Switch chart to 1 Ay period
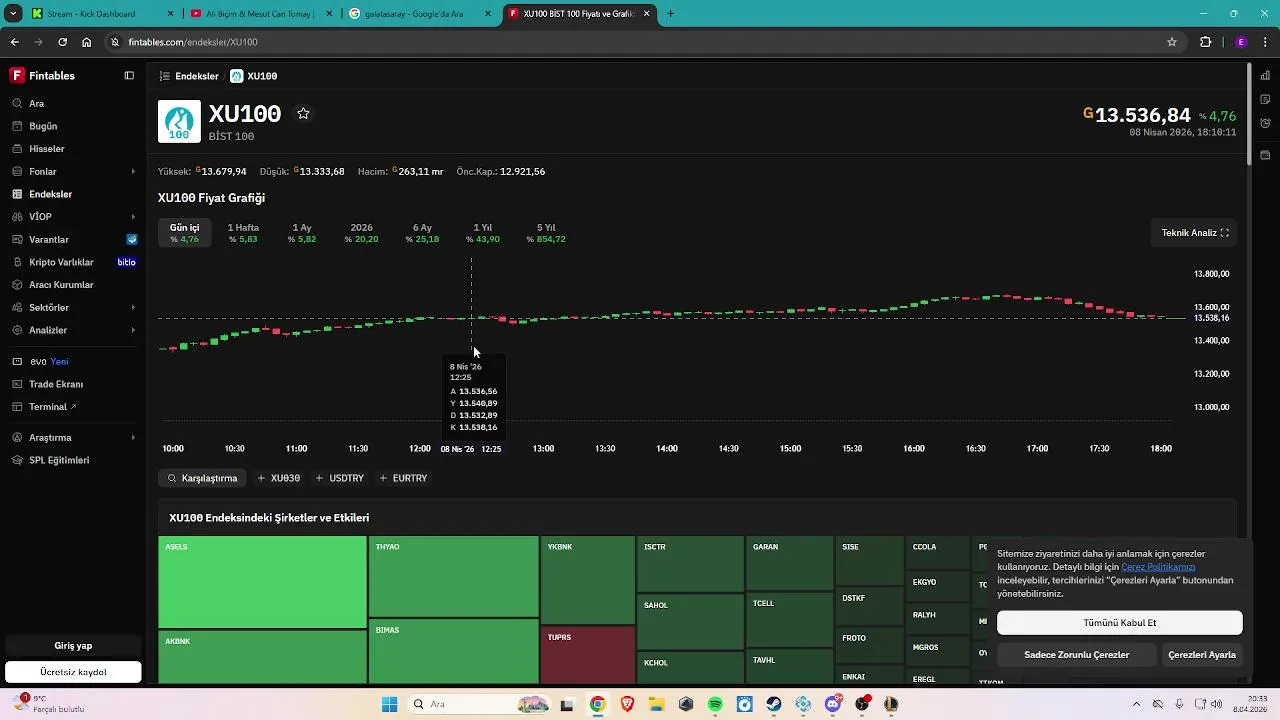The height and width of the screenshot is (720, 1280). (x=302, y=233)
